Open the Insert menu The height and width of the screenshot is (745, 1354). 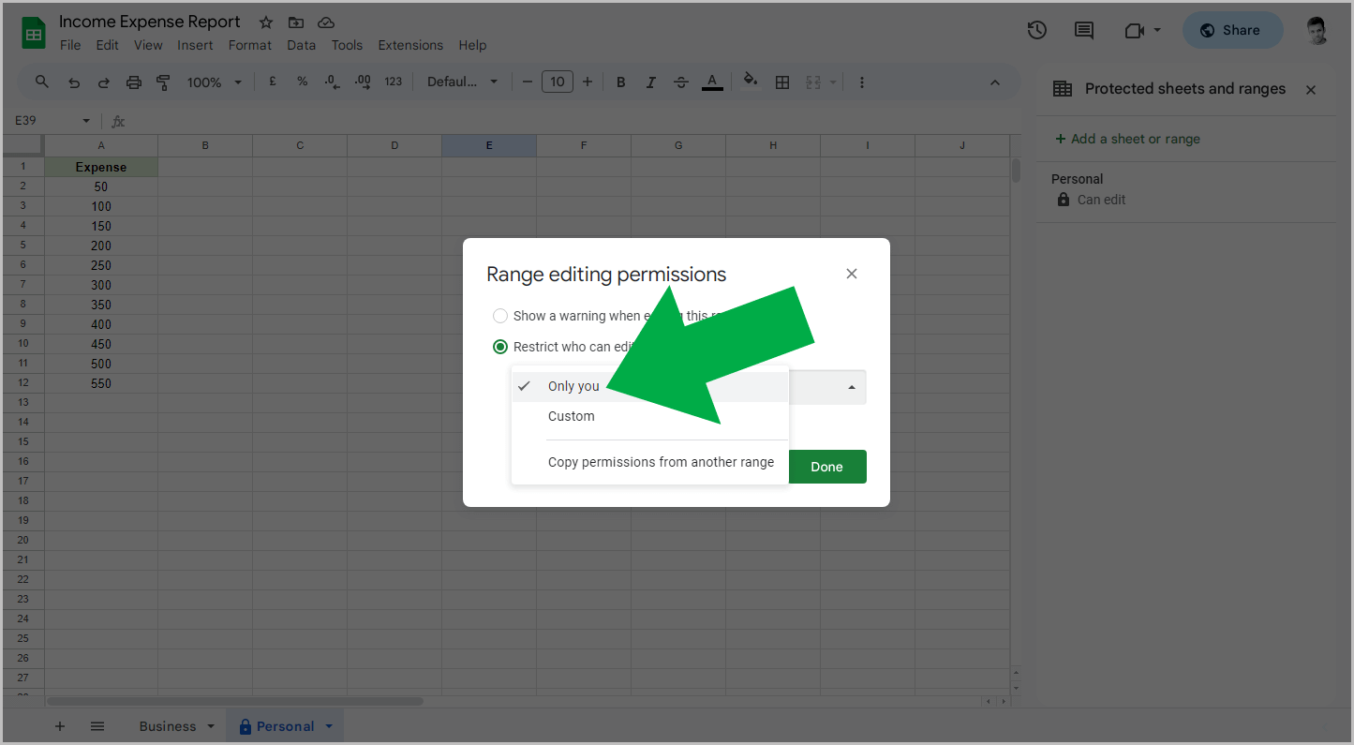pos(195,45)
